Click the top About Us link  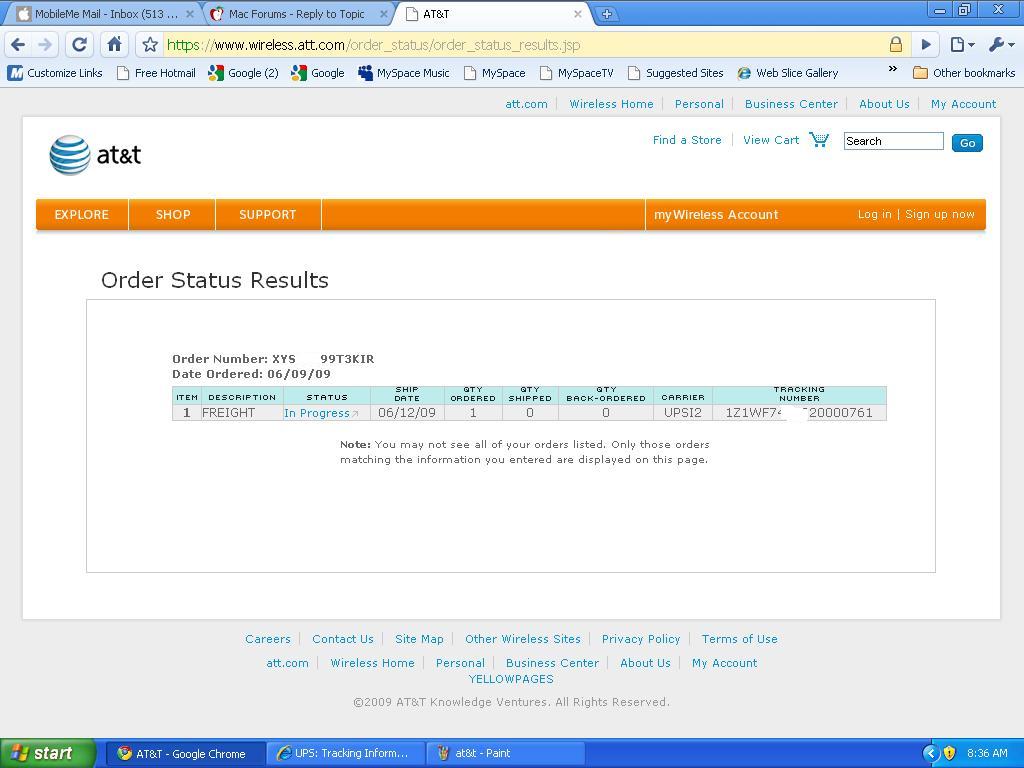pos(884,104)
